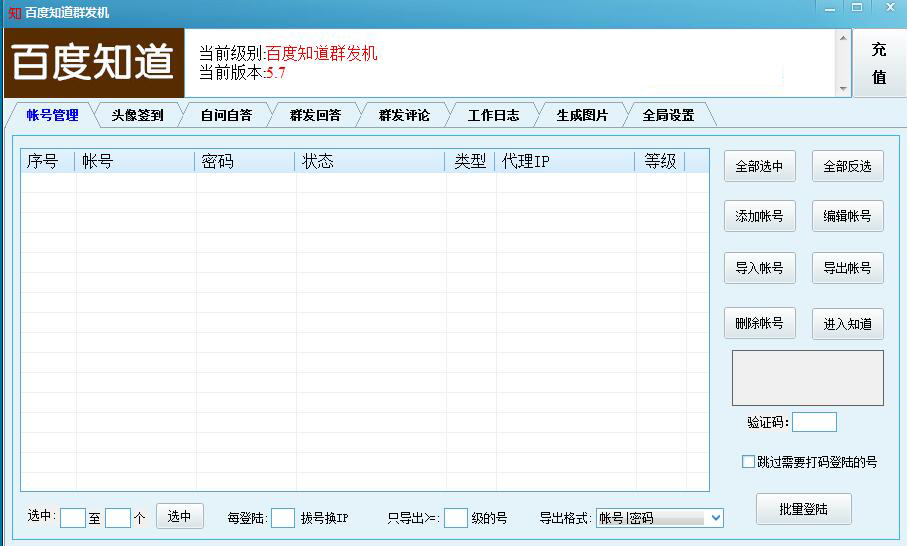Click the 导出帐号 button
The height and width of the screenshot is (546, 907).
[847, 268]
